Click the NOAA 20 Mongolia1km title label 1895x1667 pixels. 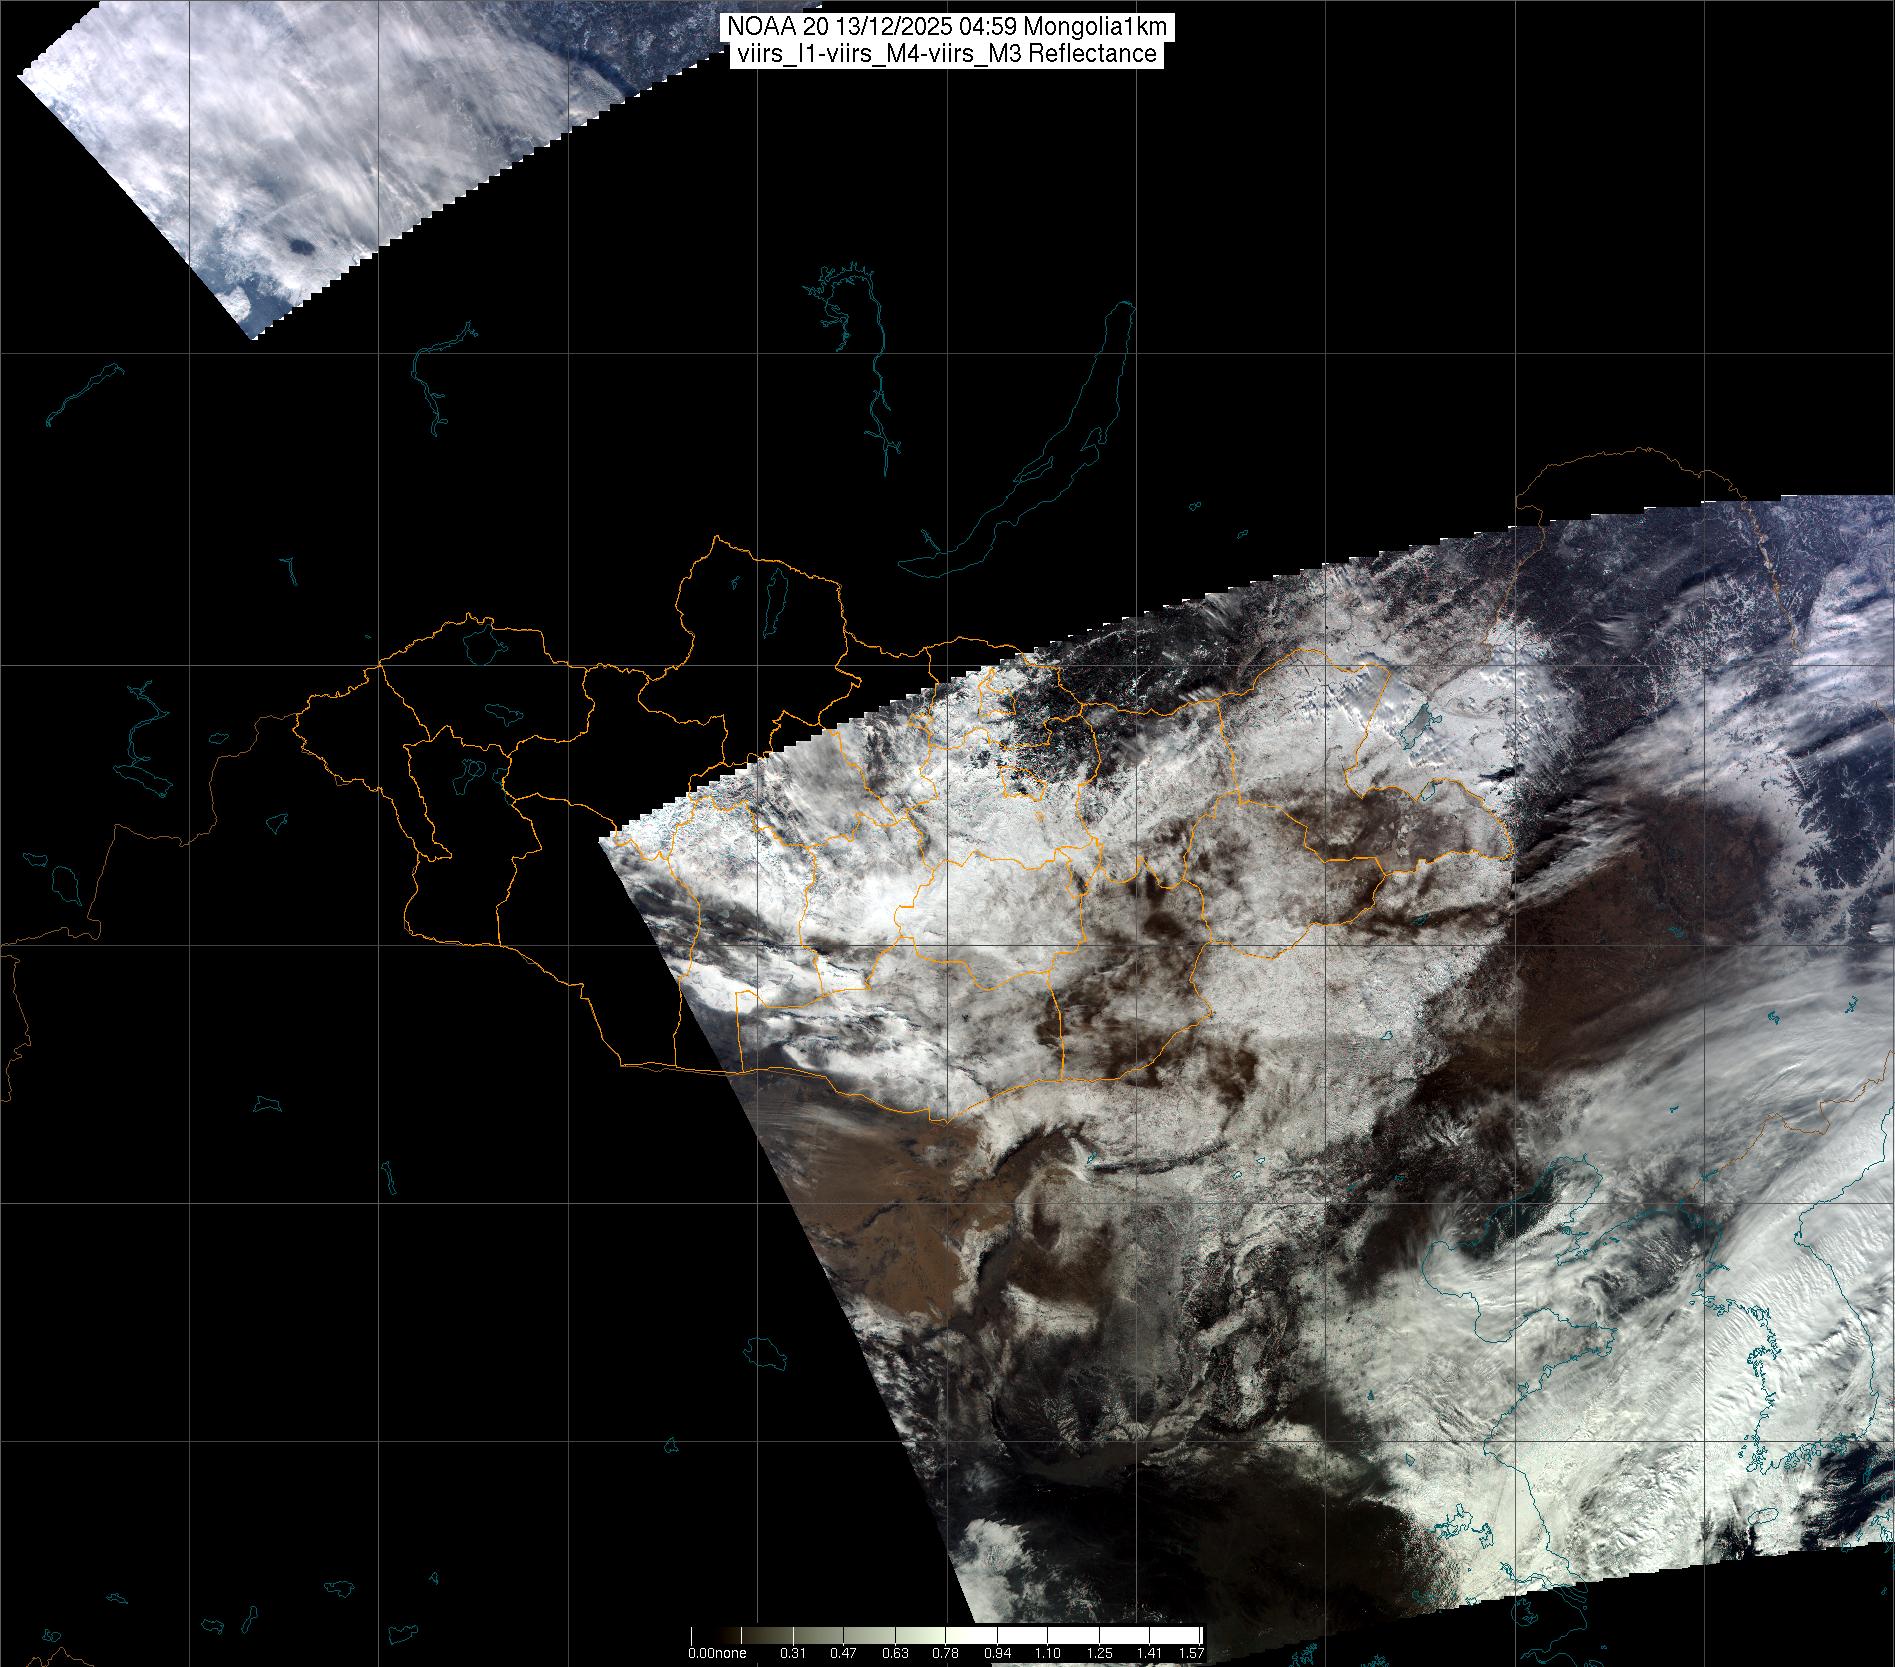click(946, 29)
